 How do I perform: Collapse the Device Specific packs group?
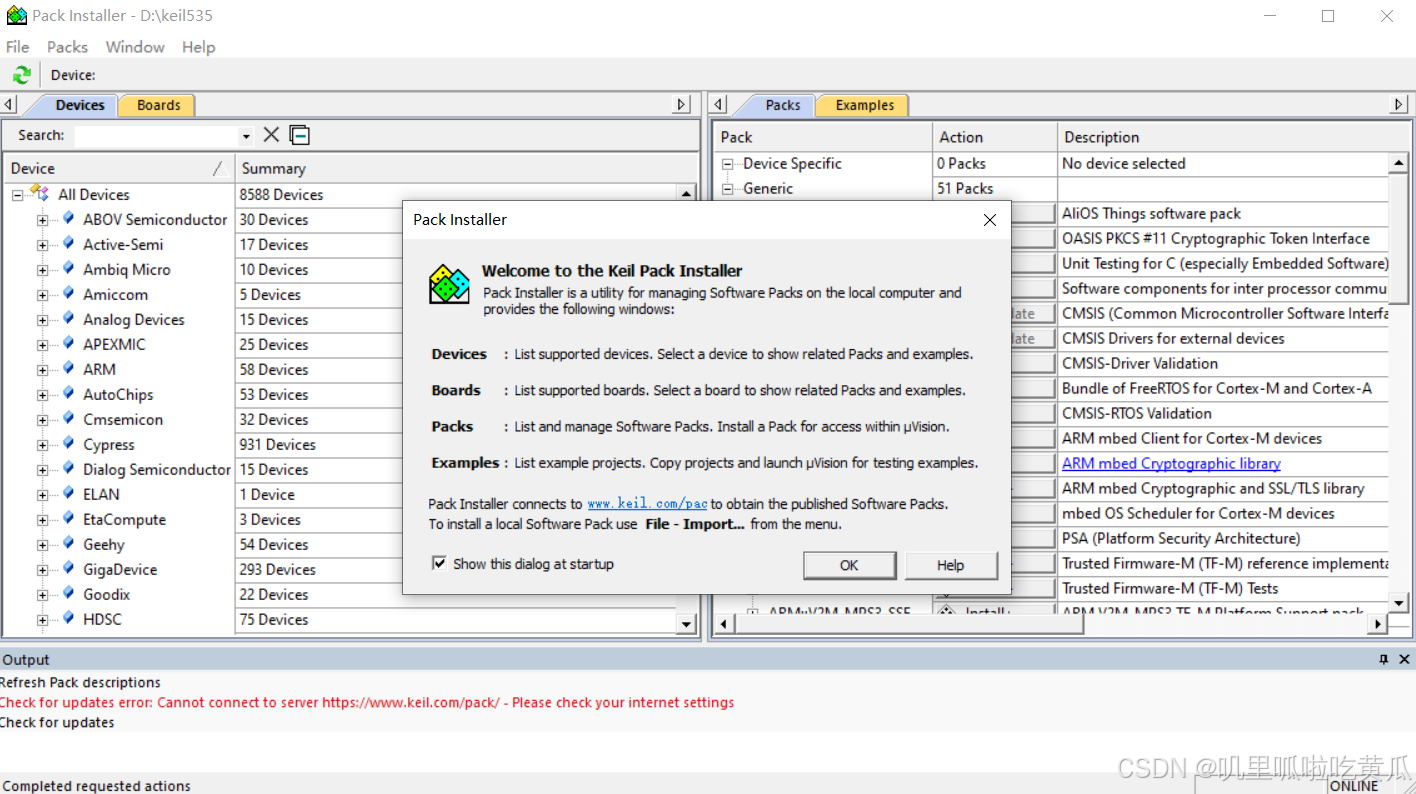click(x=727, y=163)
